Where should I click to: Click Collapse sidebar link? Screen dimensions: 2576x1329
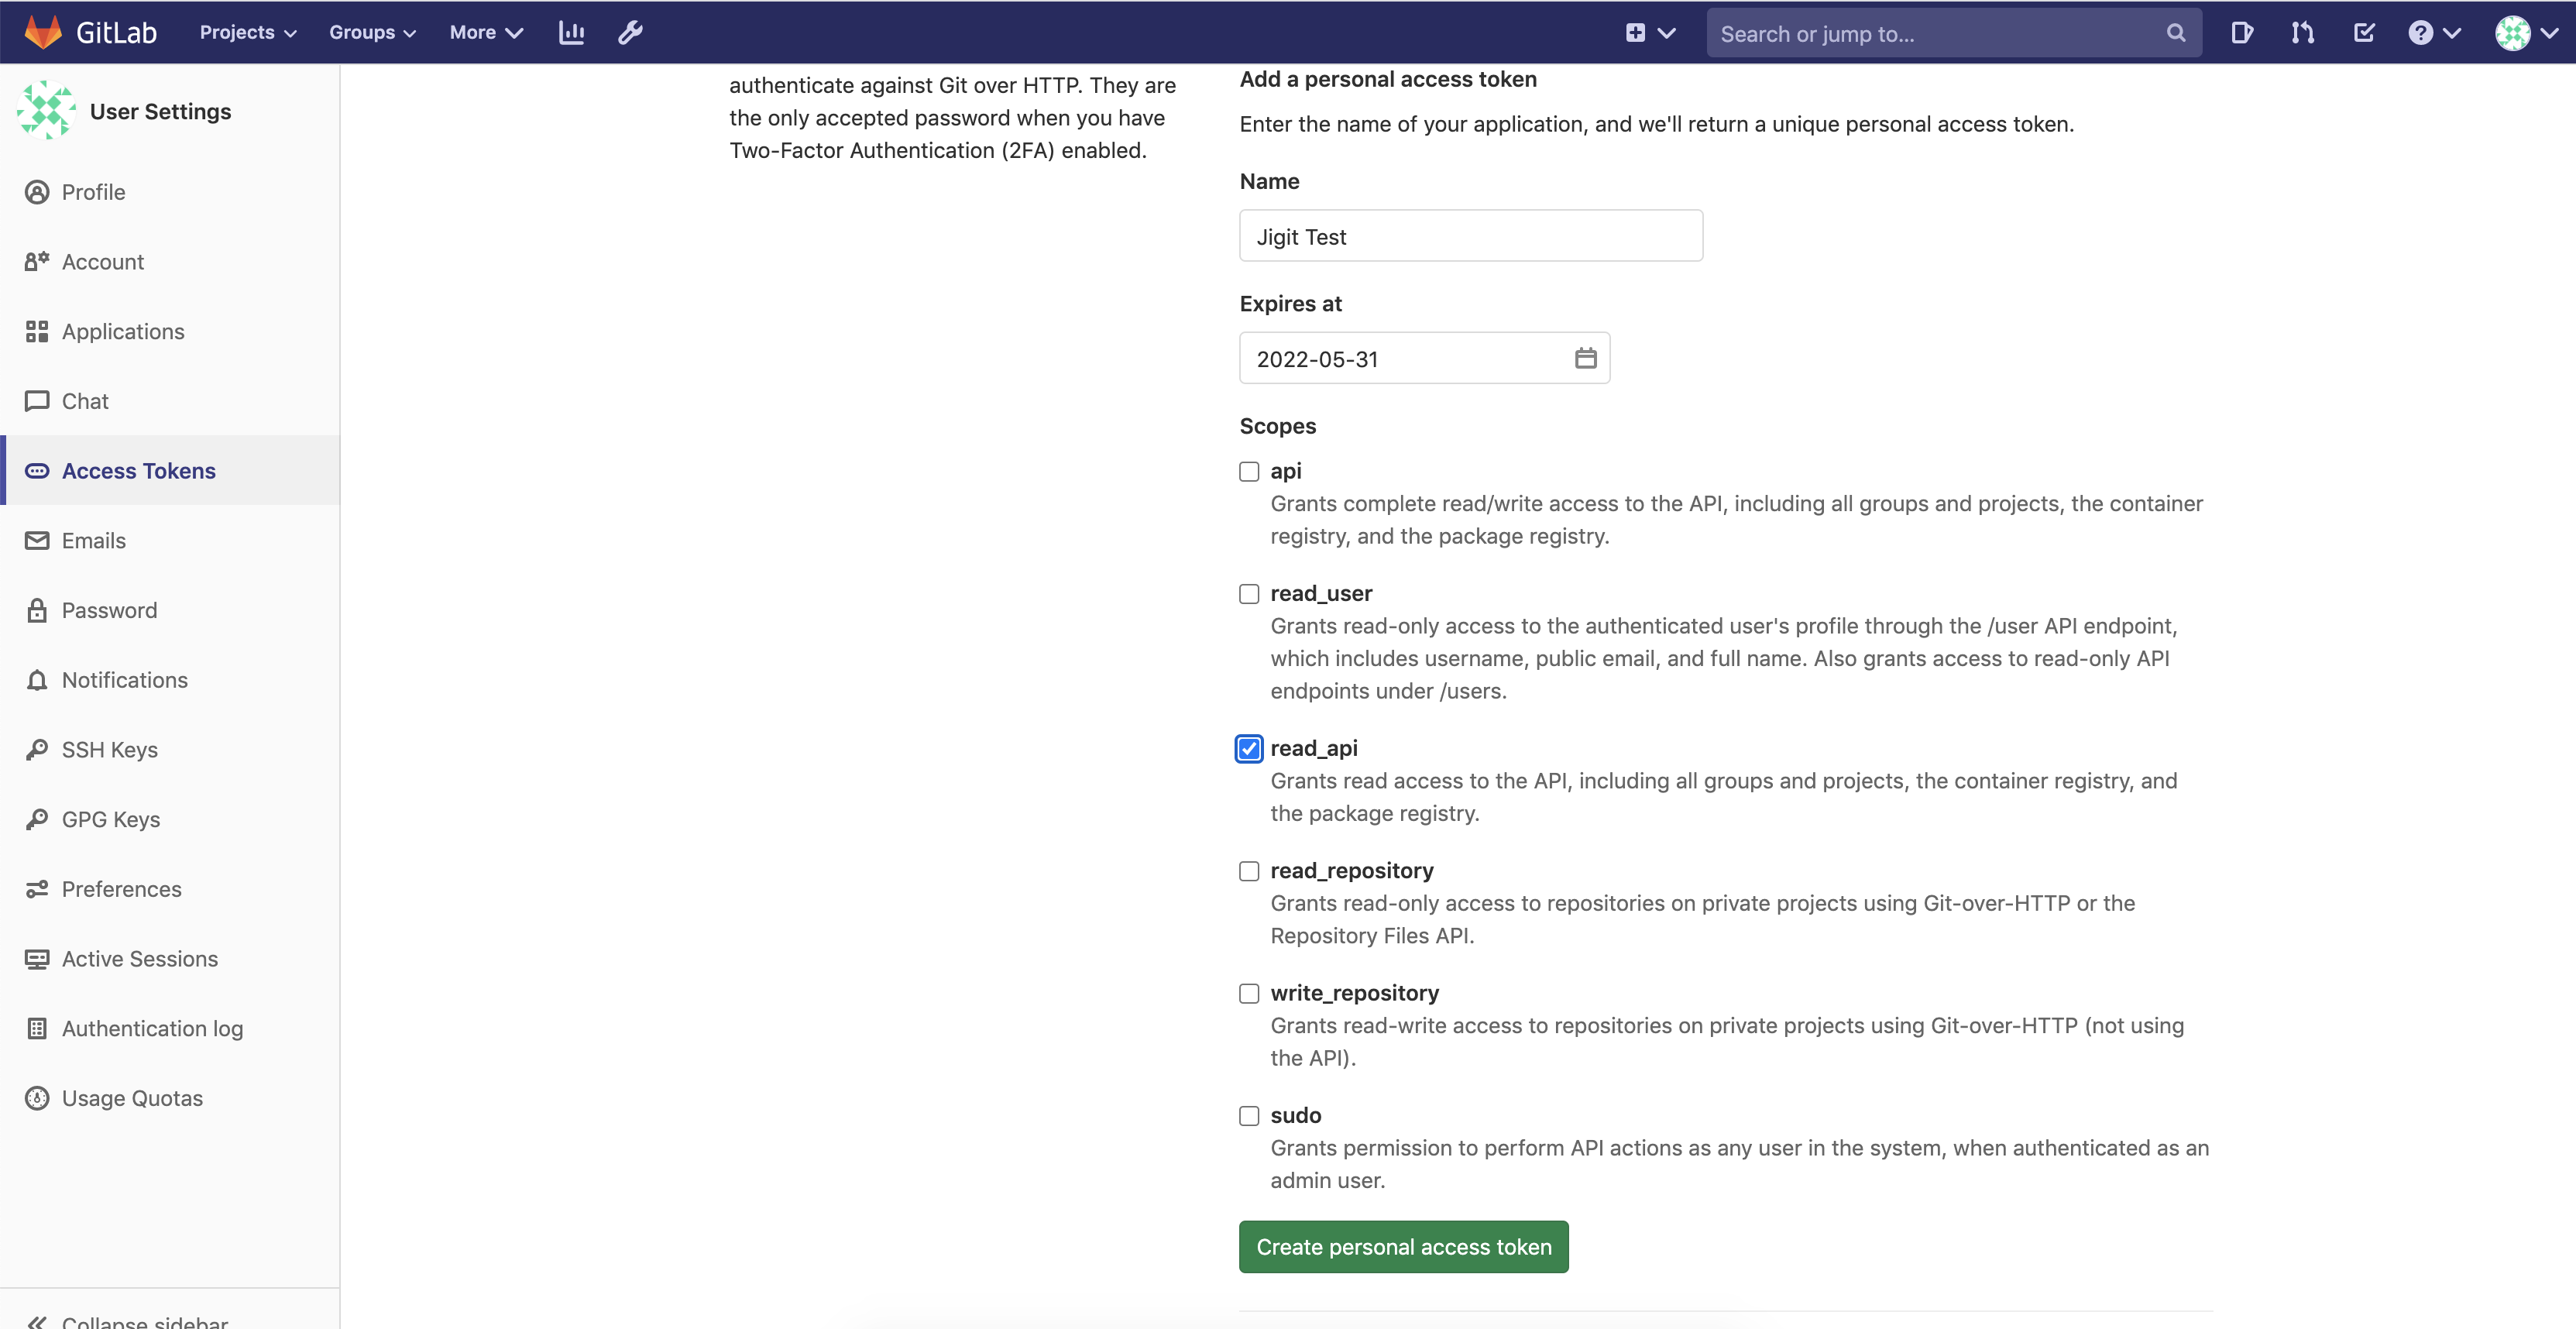click(x=144, y=1320)
